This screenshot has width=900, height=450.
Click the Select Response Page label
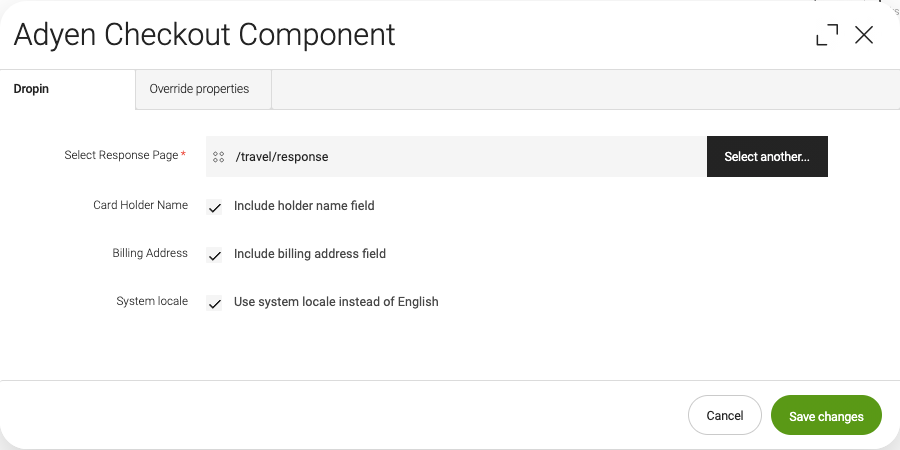121,156
